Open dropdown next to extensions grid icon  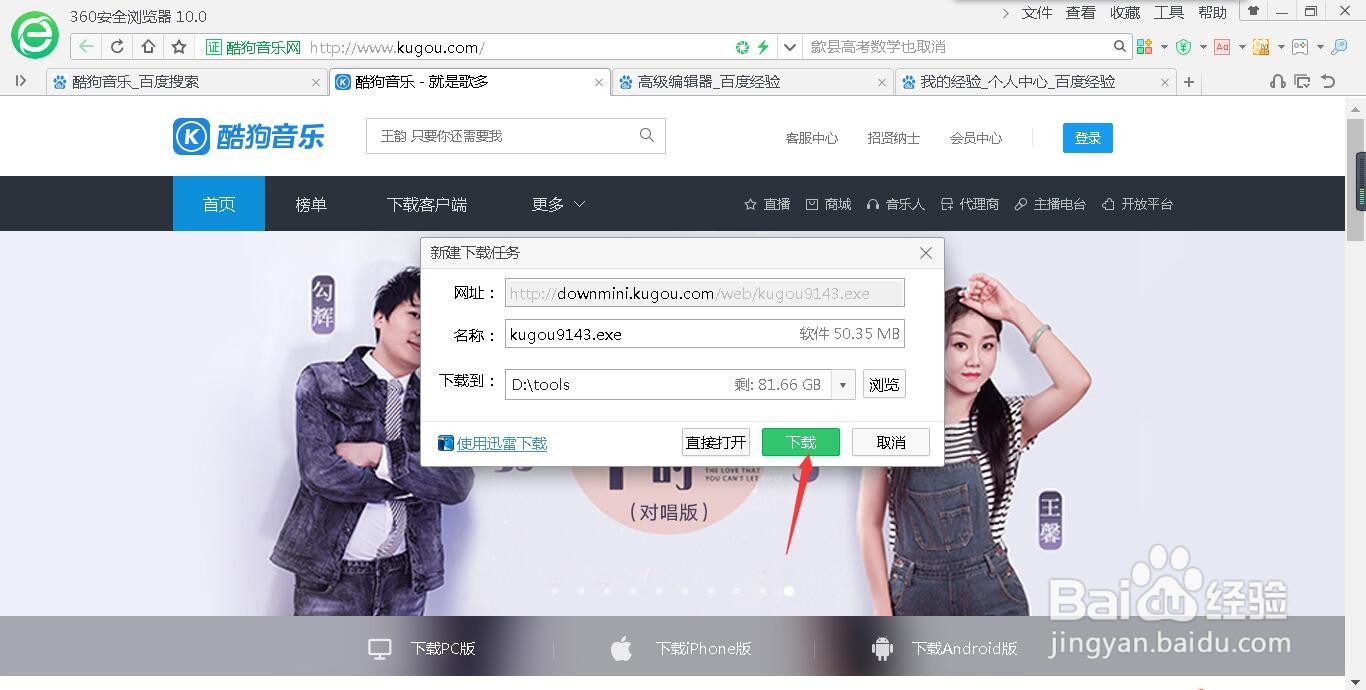1164,47
